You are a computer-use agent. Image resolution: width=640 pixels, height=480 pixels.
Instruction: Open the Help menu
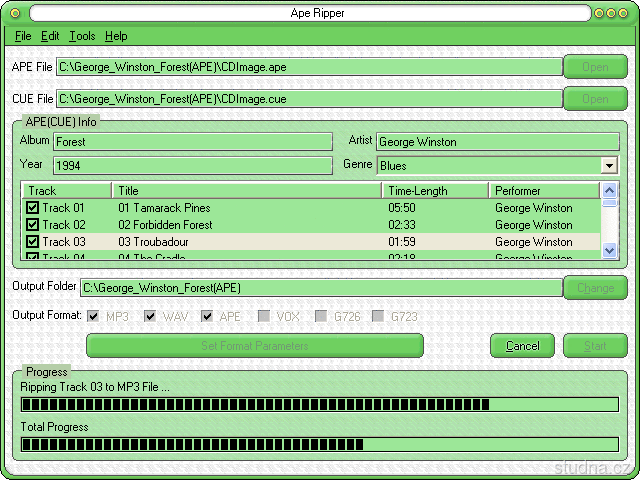[x=116, y=36]
